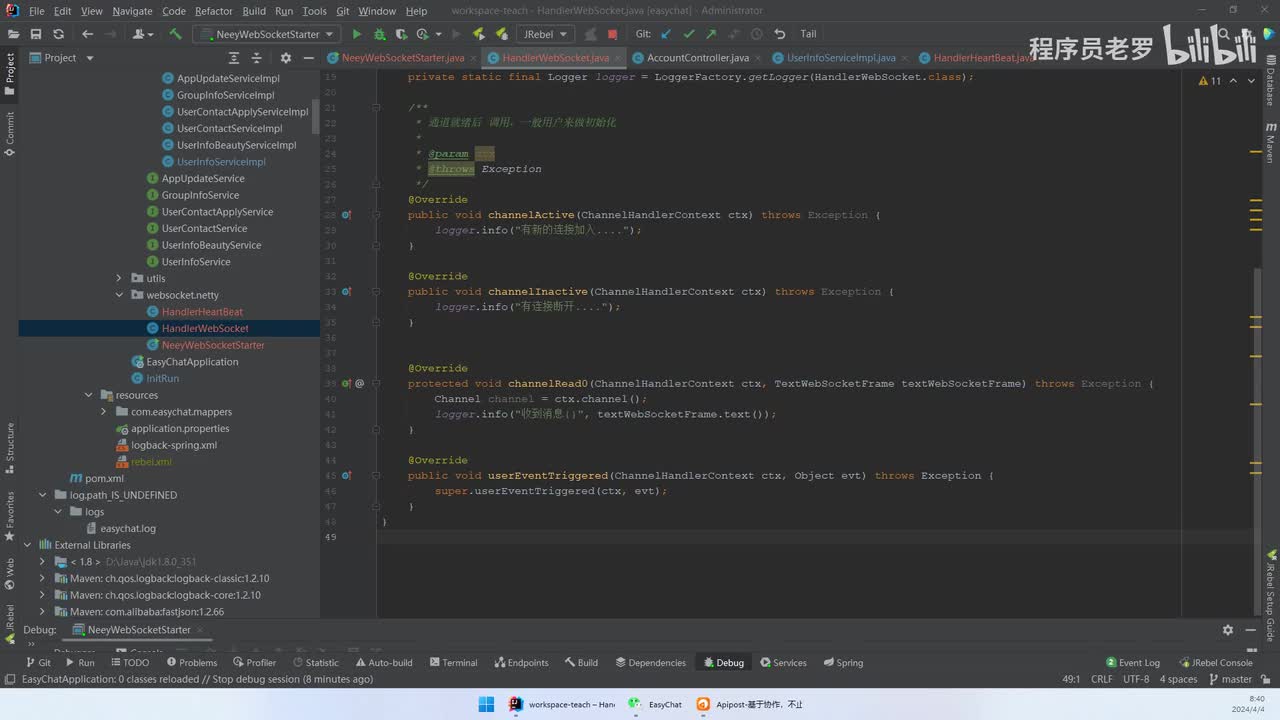Open NeeyWebSocketStarter run configuration dropdown

[x=267, y=34]
